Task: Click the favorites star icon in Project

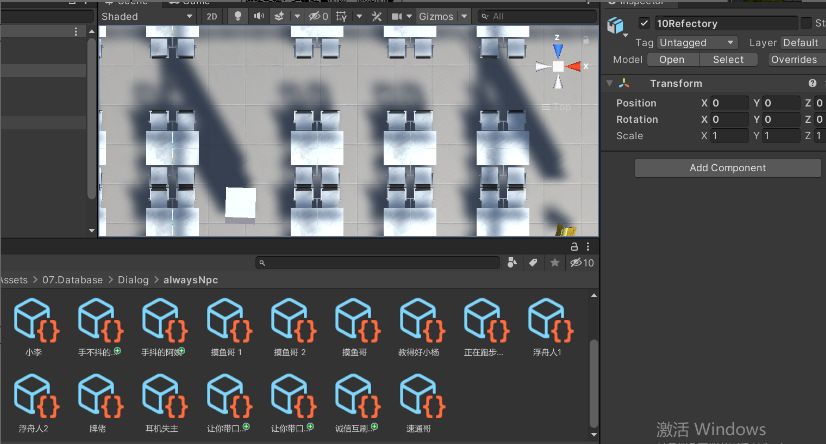Action: tap(554, 263)
